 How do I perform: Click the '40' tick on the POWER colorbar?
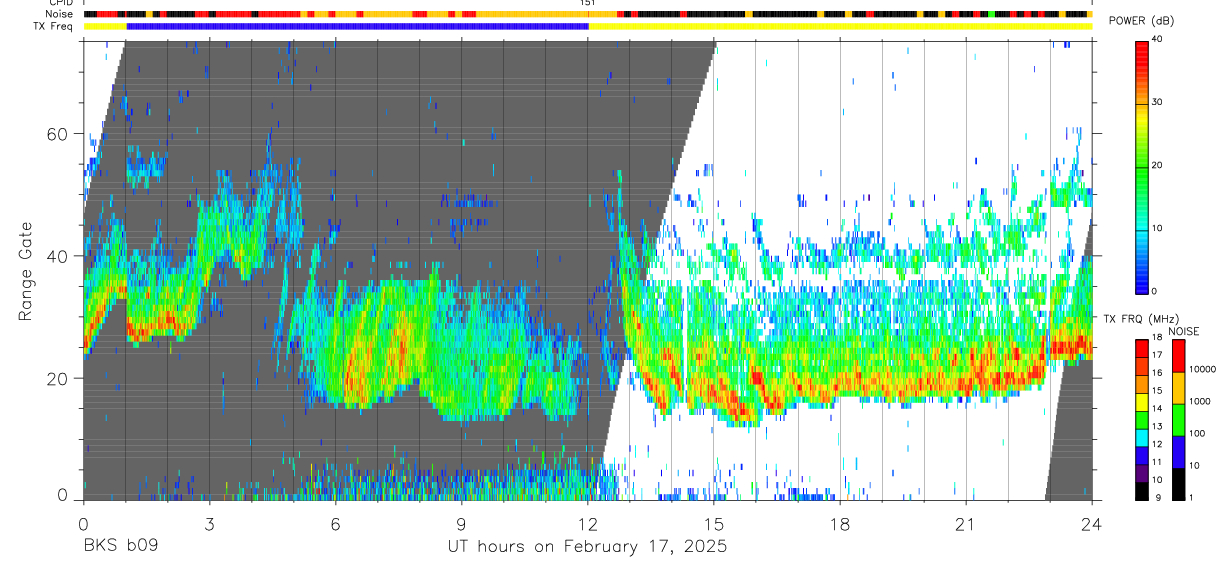(1158, 40)
